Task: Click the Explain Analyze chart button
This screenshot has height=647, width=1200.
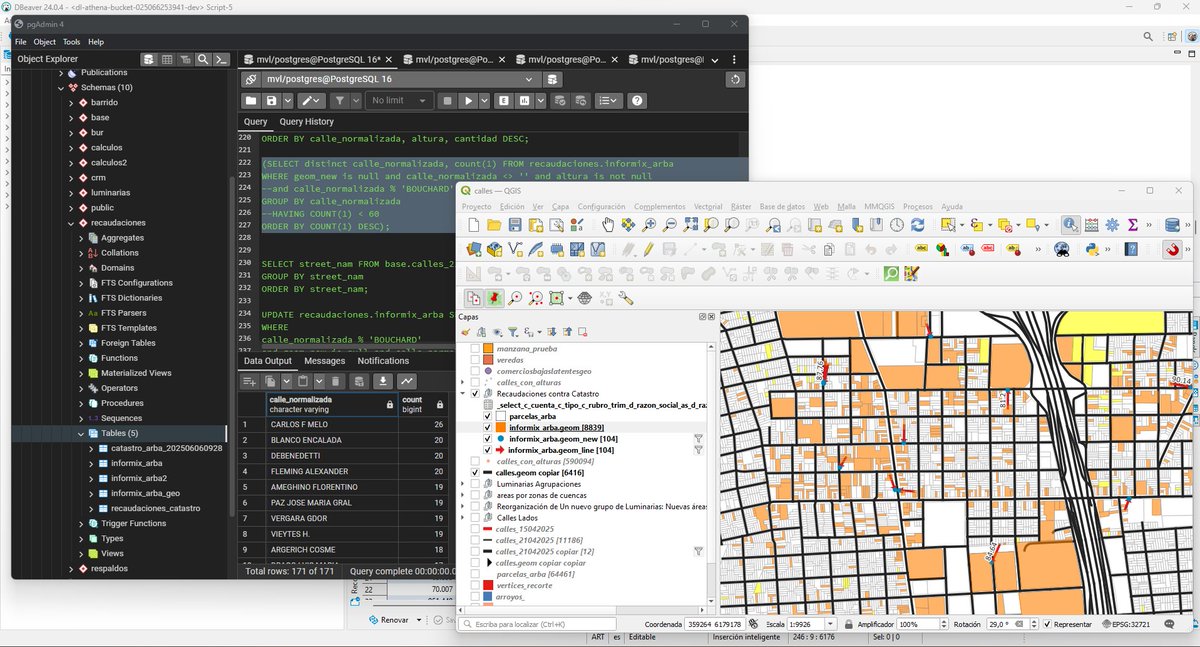Action: (525, 101)
